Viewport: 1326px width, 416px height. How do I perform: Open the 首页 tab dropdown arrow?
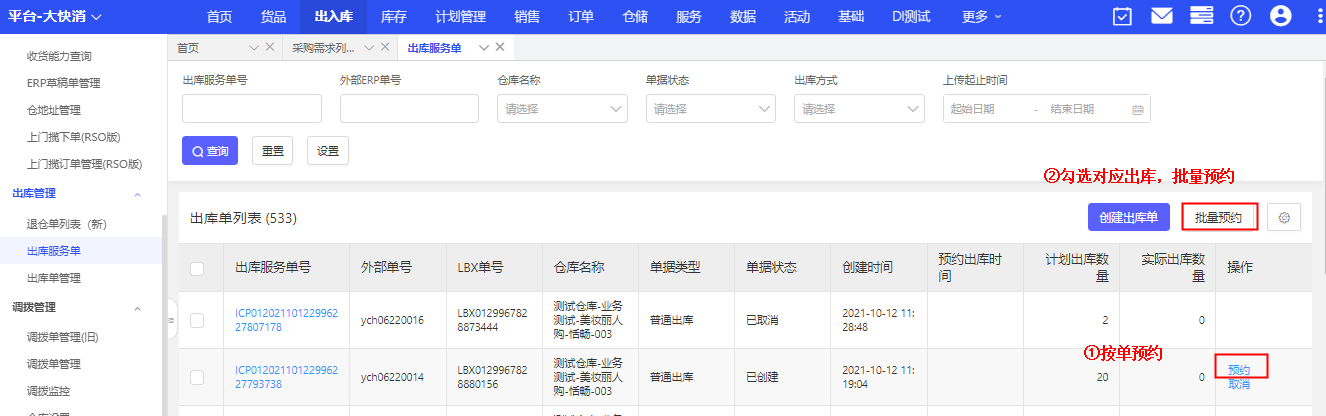[253, 47]
